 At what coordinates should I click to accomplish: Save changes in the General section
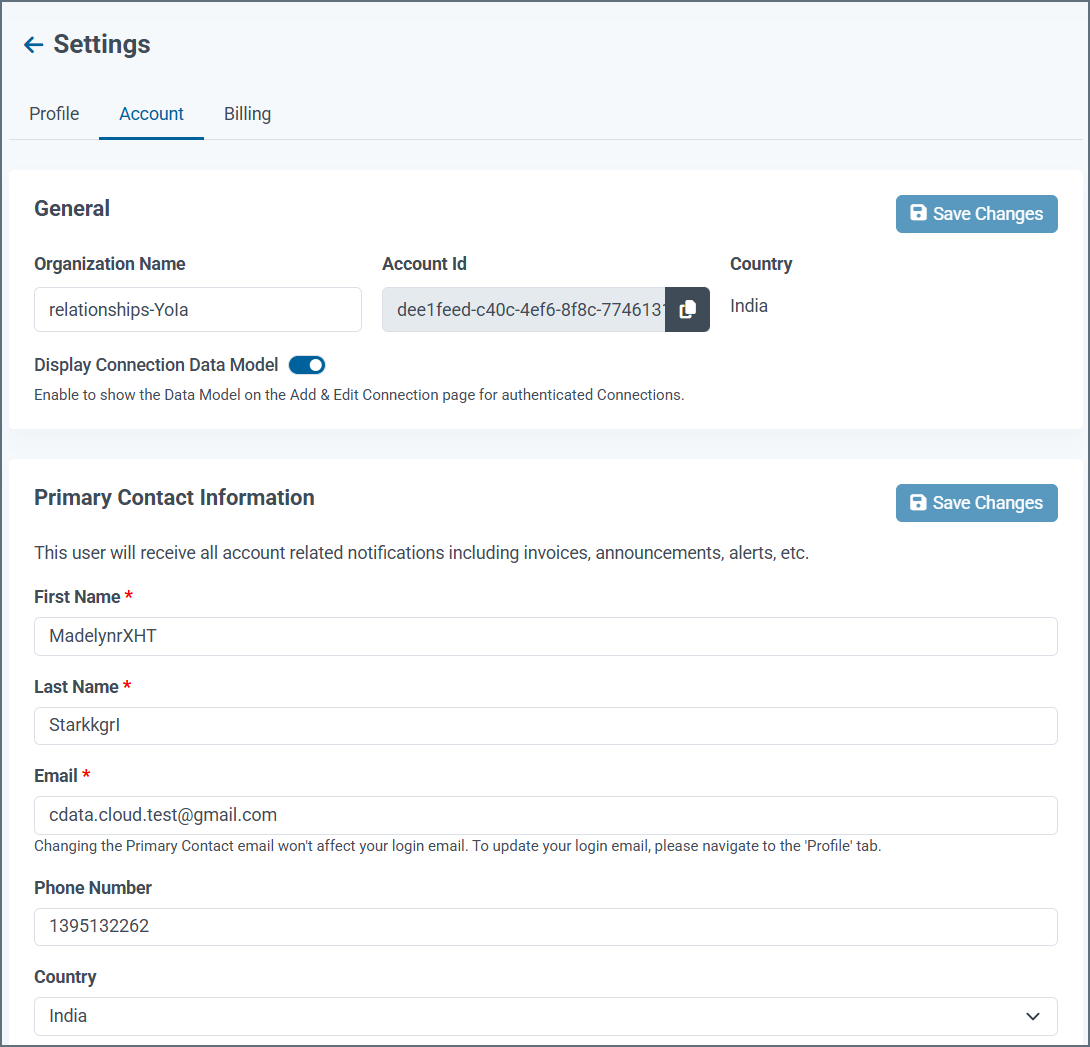[x=976, y=213]
